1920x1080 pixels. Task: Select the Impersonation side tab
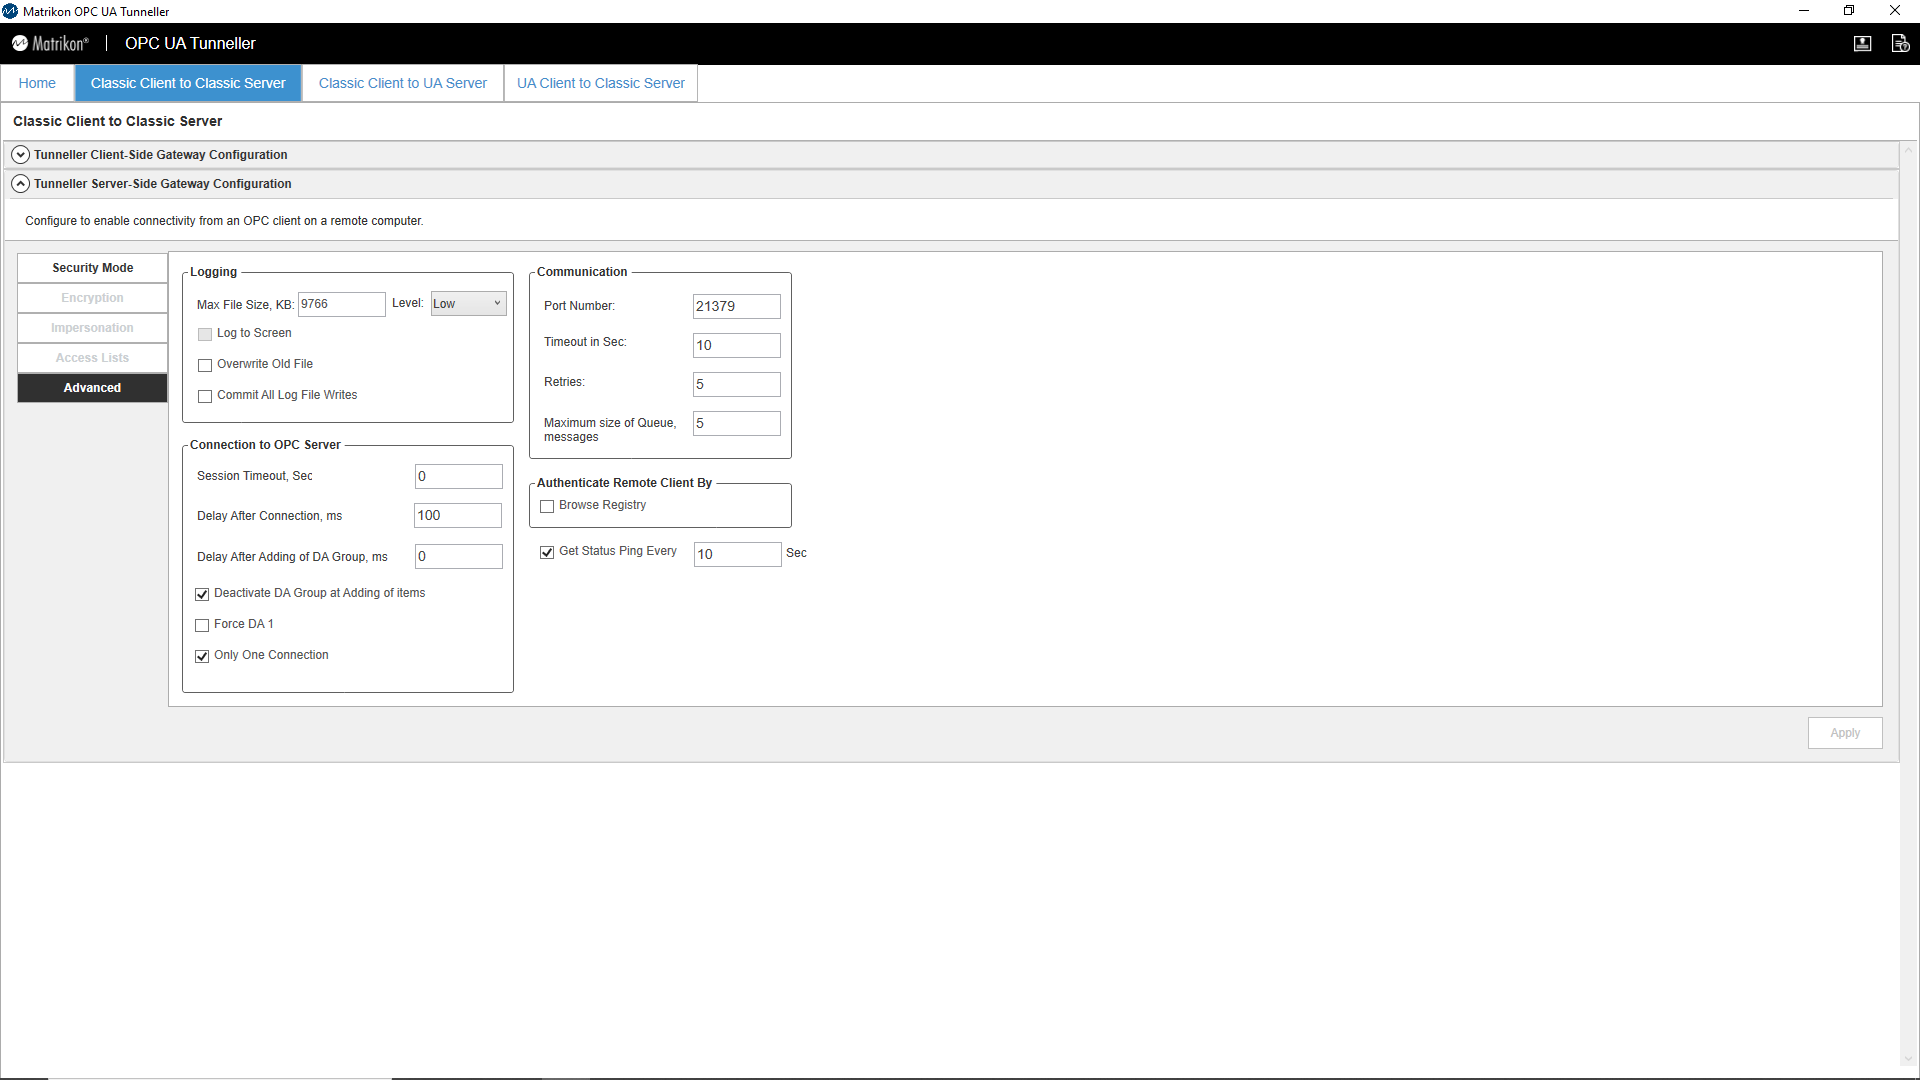pyautogui.click(x=92, y=328)
